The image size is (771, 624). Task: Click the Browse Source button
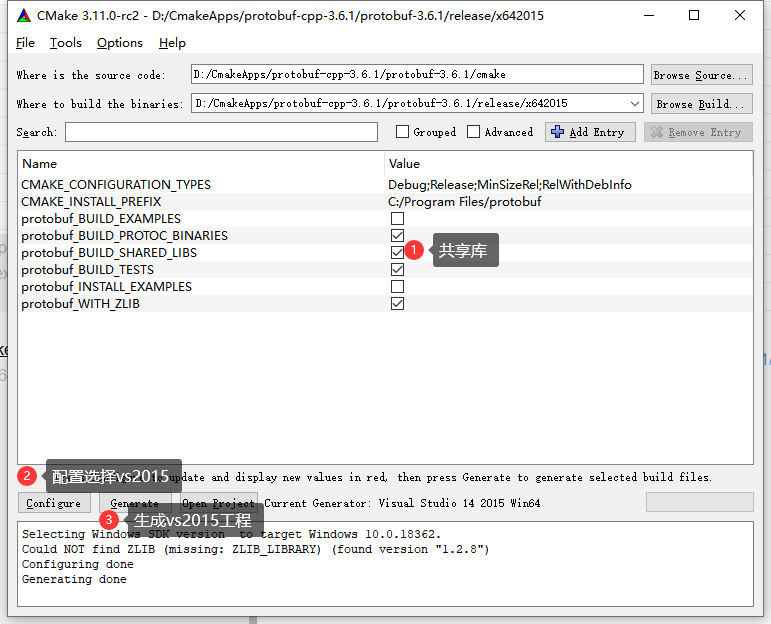tap(701, 75)
